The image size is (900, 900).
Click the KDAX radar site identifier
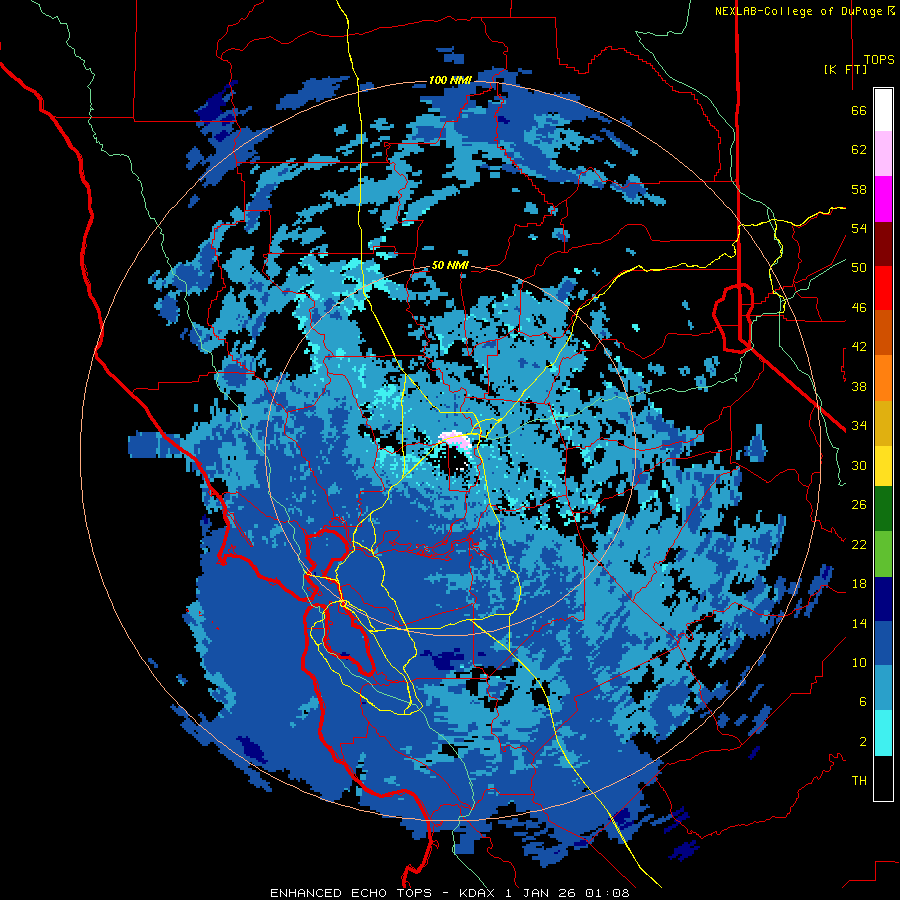coord(478,893)
